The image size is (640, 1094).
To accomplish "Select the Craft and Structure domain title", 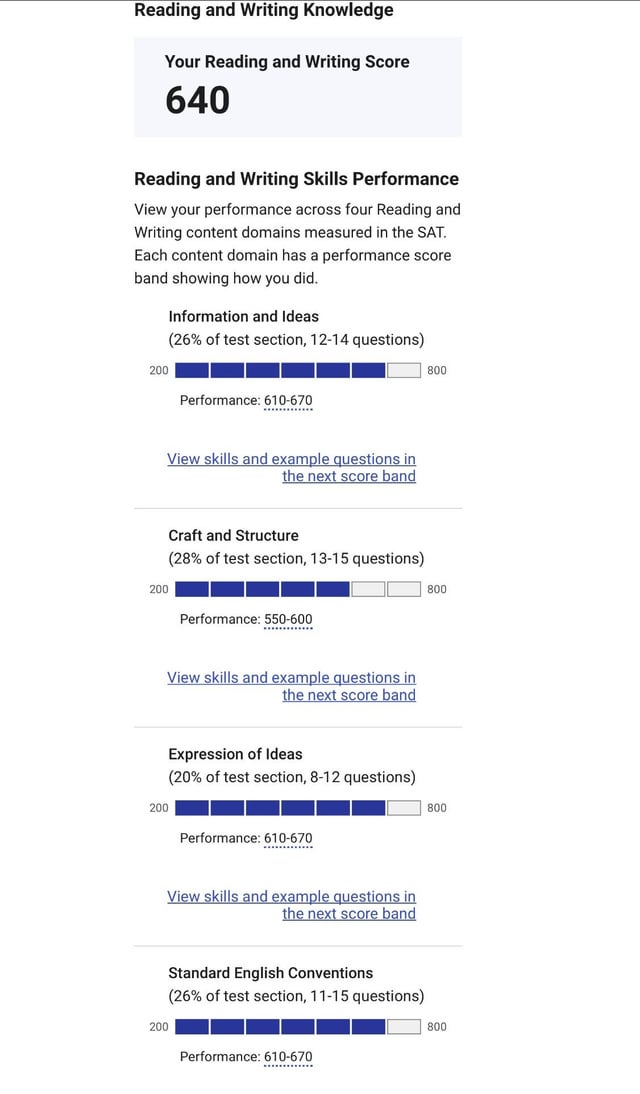I will coord(233,536).
